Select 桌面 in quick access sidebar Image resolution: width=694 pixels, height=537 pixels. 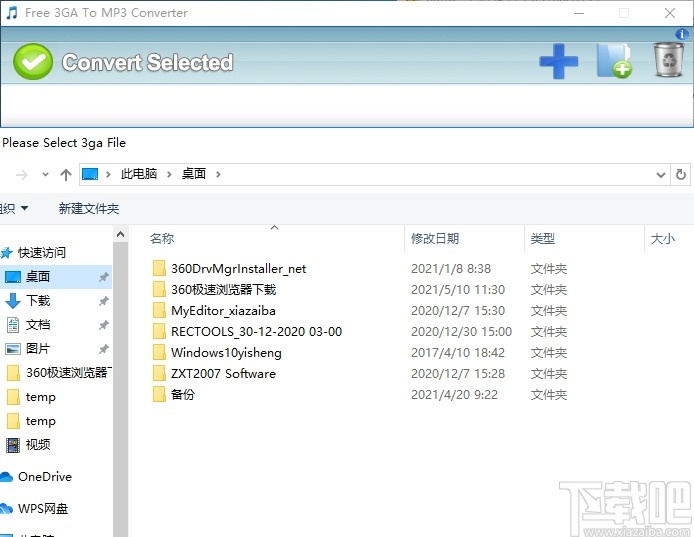[x=56, y=277]
